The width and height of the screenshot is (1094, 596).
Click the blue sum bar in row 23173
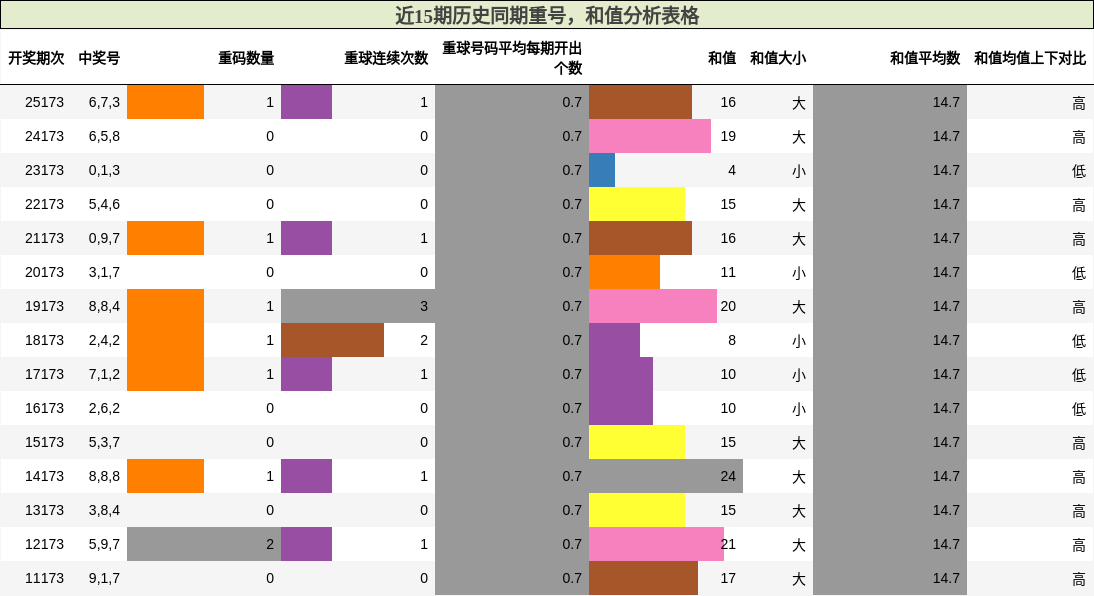click(x=601, y=170)
